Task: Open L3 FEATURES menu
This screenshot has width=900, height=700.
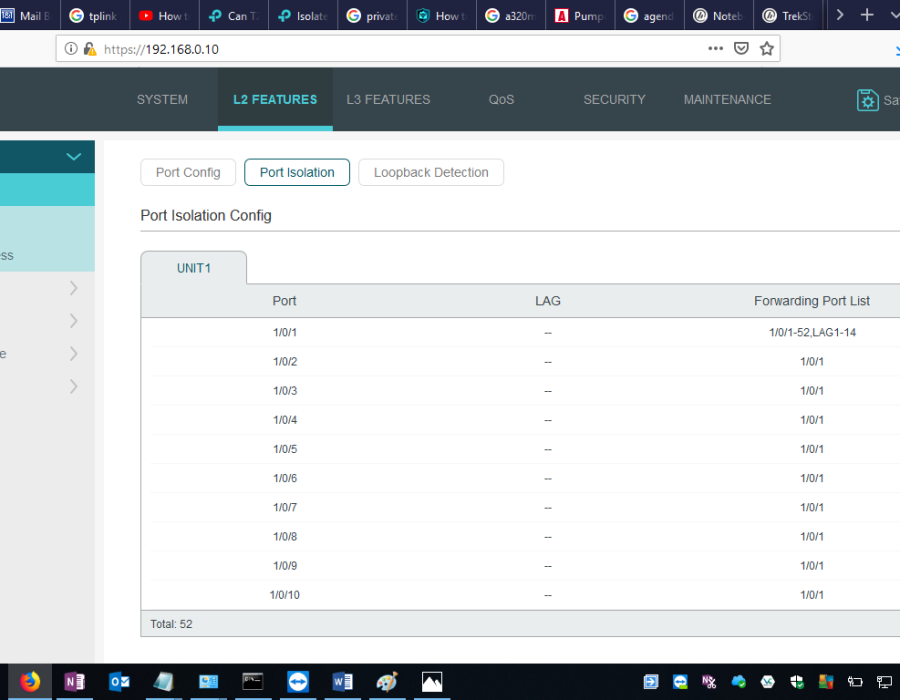Action: click(x=388, y=99)
